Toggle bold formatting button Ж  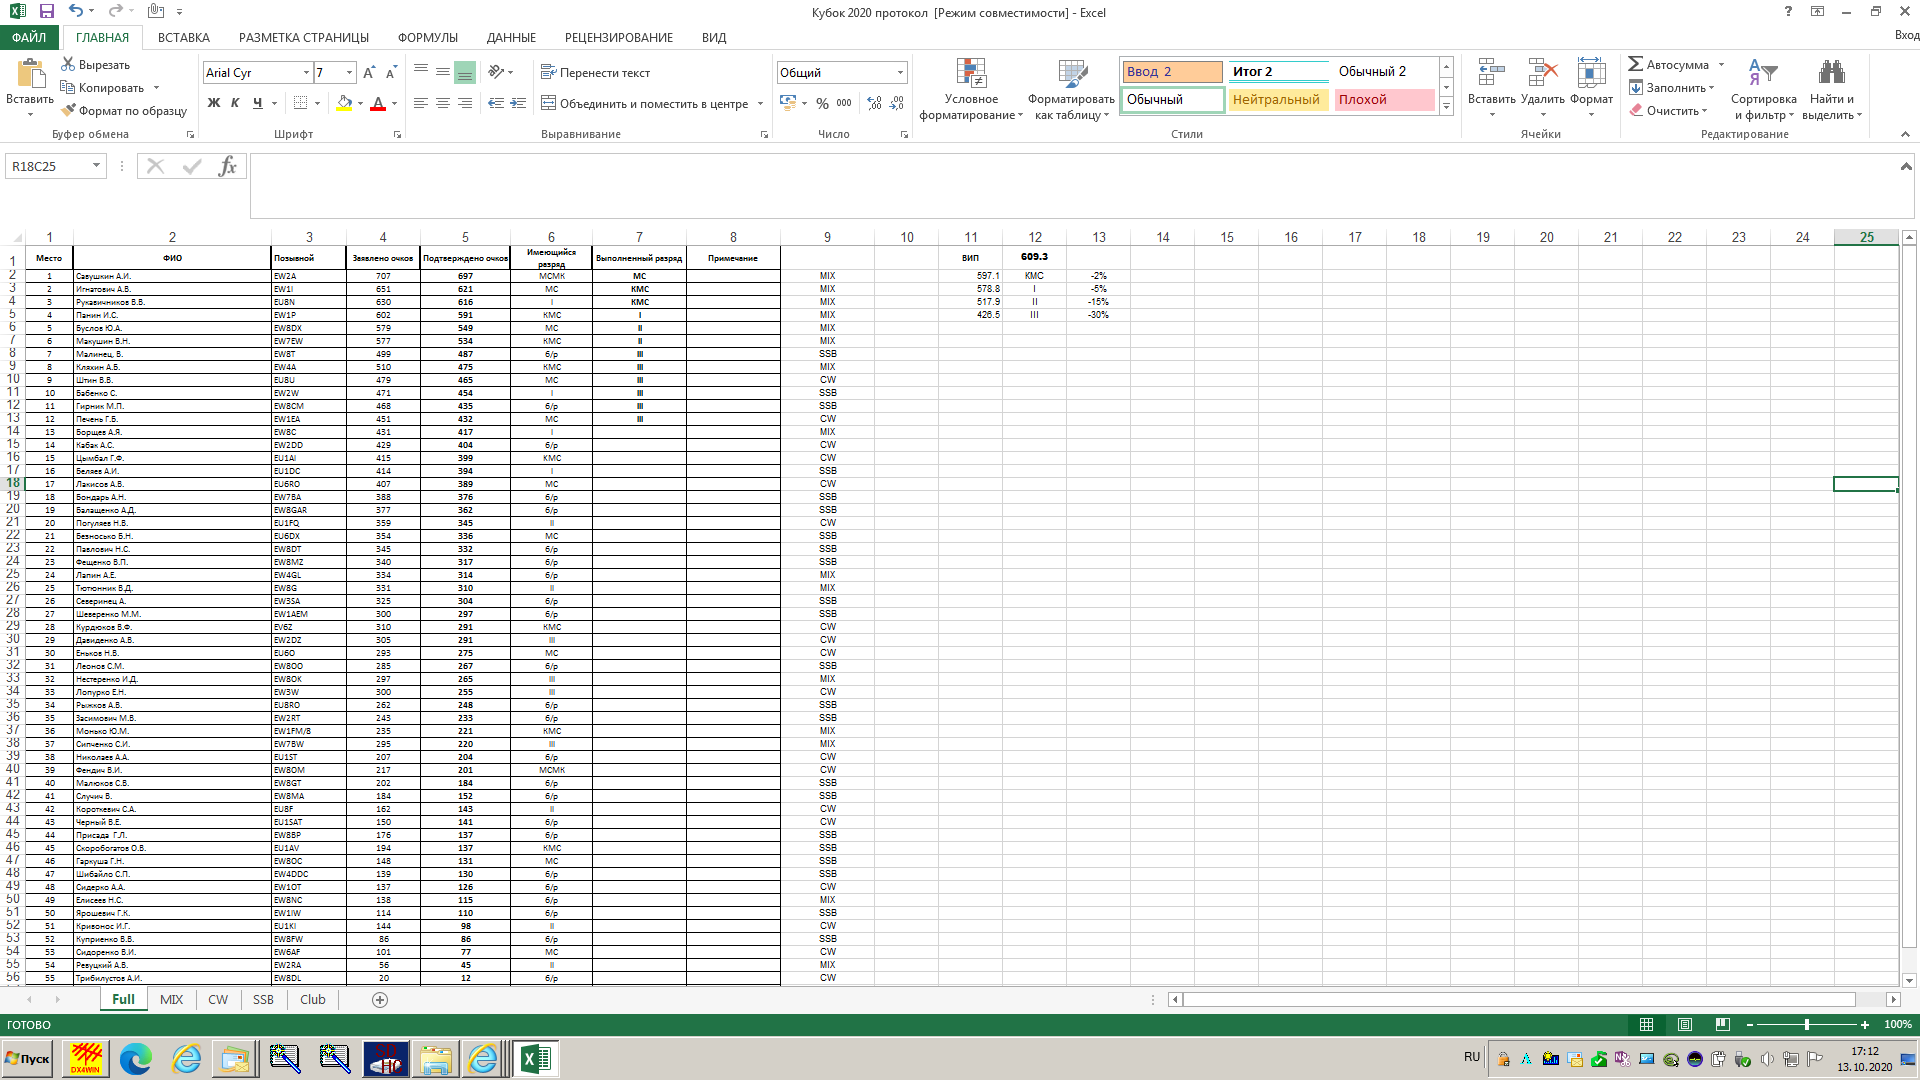(213, 103)
